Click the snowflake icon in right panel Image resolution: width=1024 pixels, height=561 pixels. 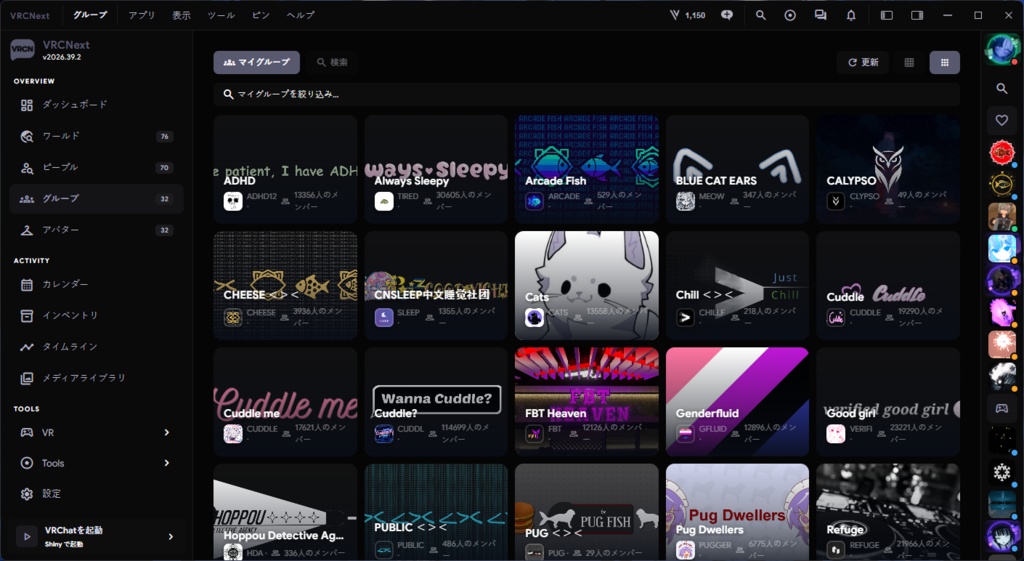(x=1001, y=472)
